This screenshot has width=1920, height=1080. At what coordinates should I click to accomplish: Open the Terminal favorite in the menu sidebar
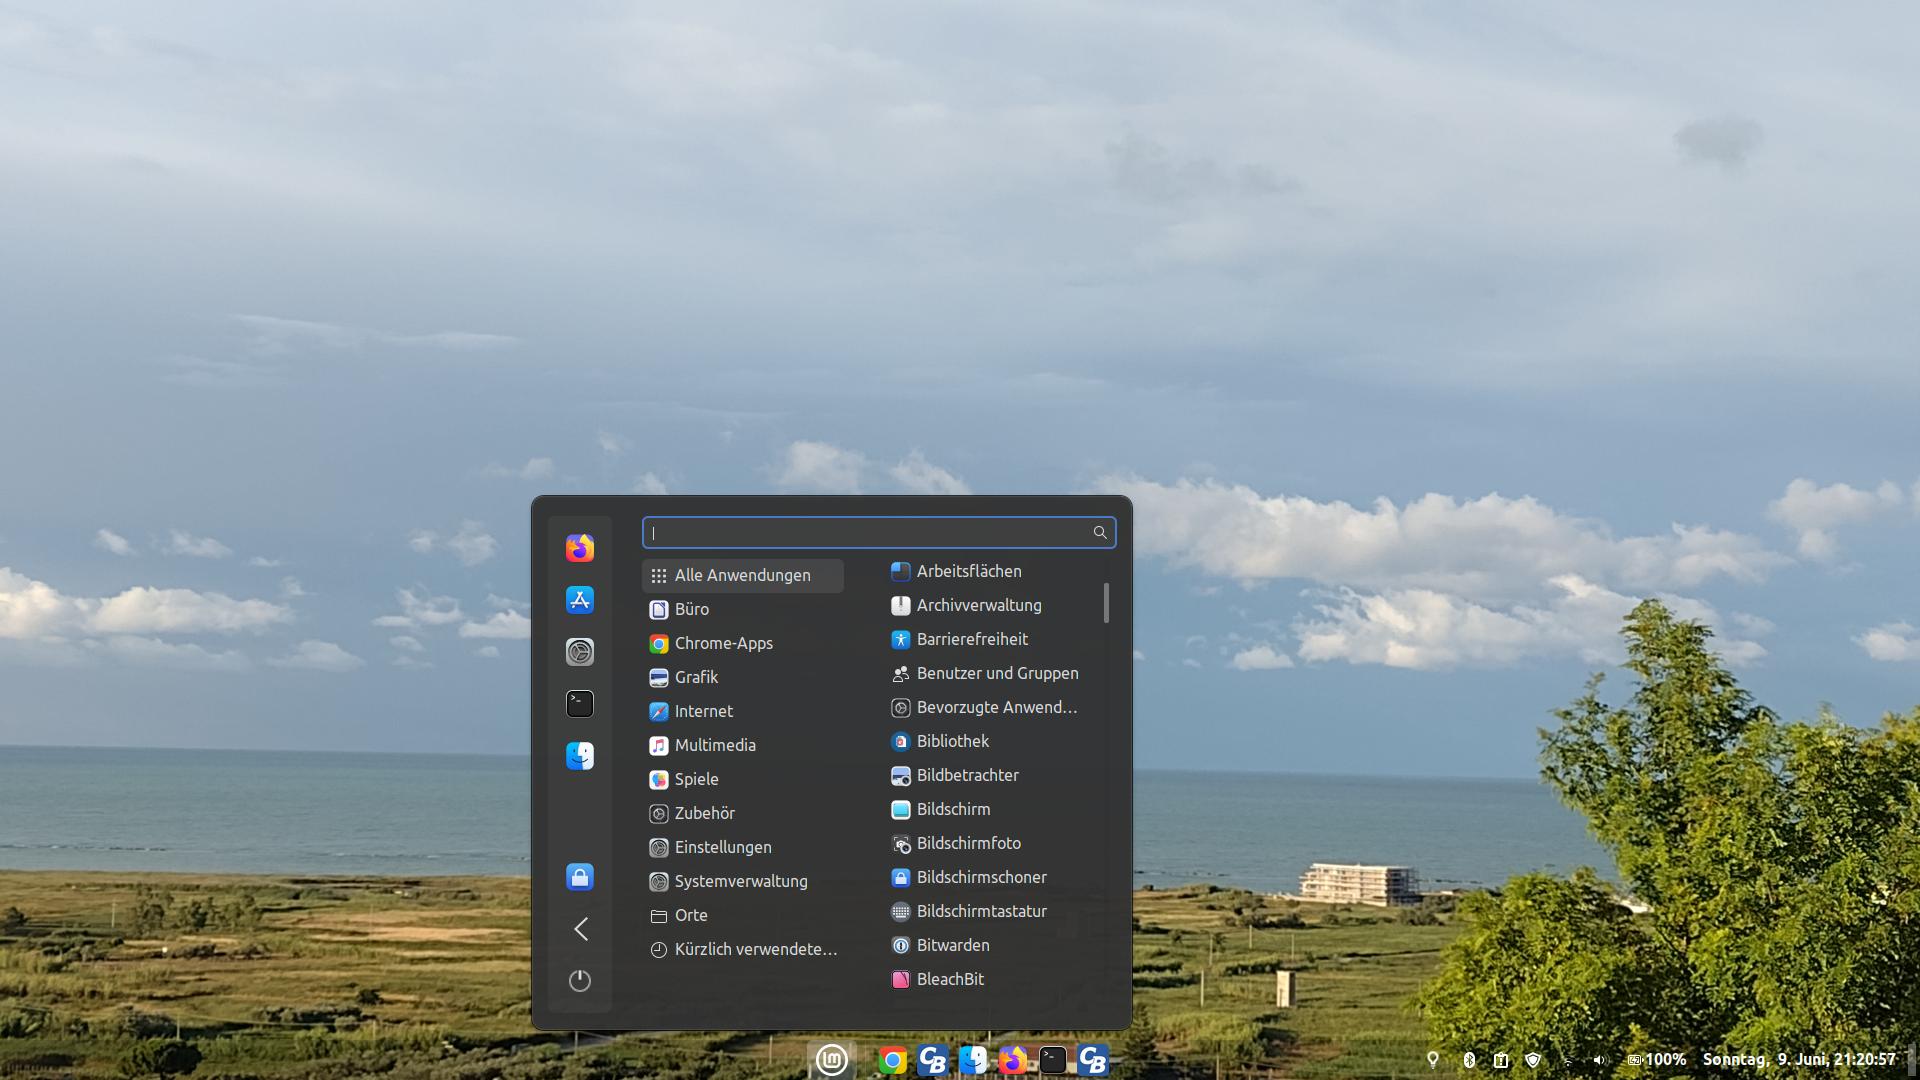click(580, 704)
